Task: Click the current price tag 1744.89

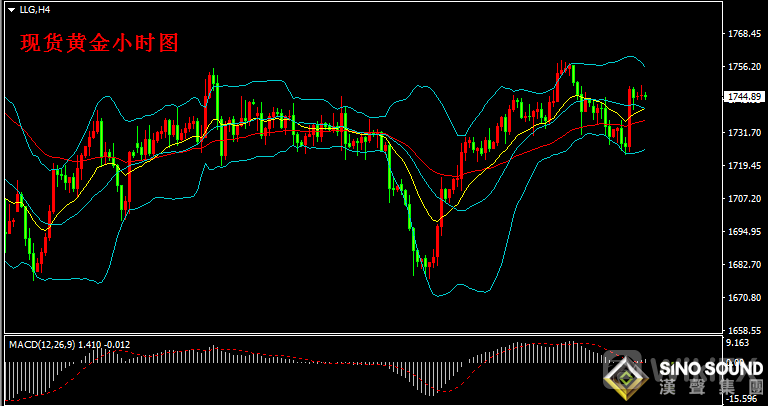Action: (x=744, y=97)
